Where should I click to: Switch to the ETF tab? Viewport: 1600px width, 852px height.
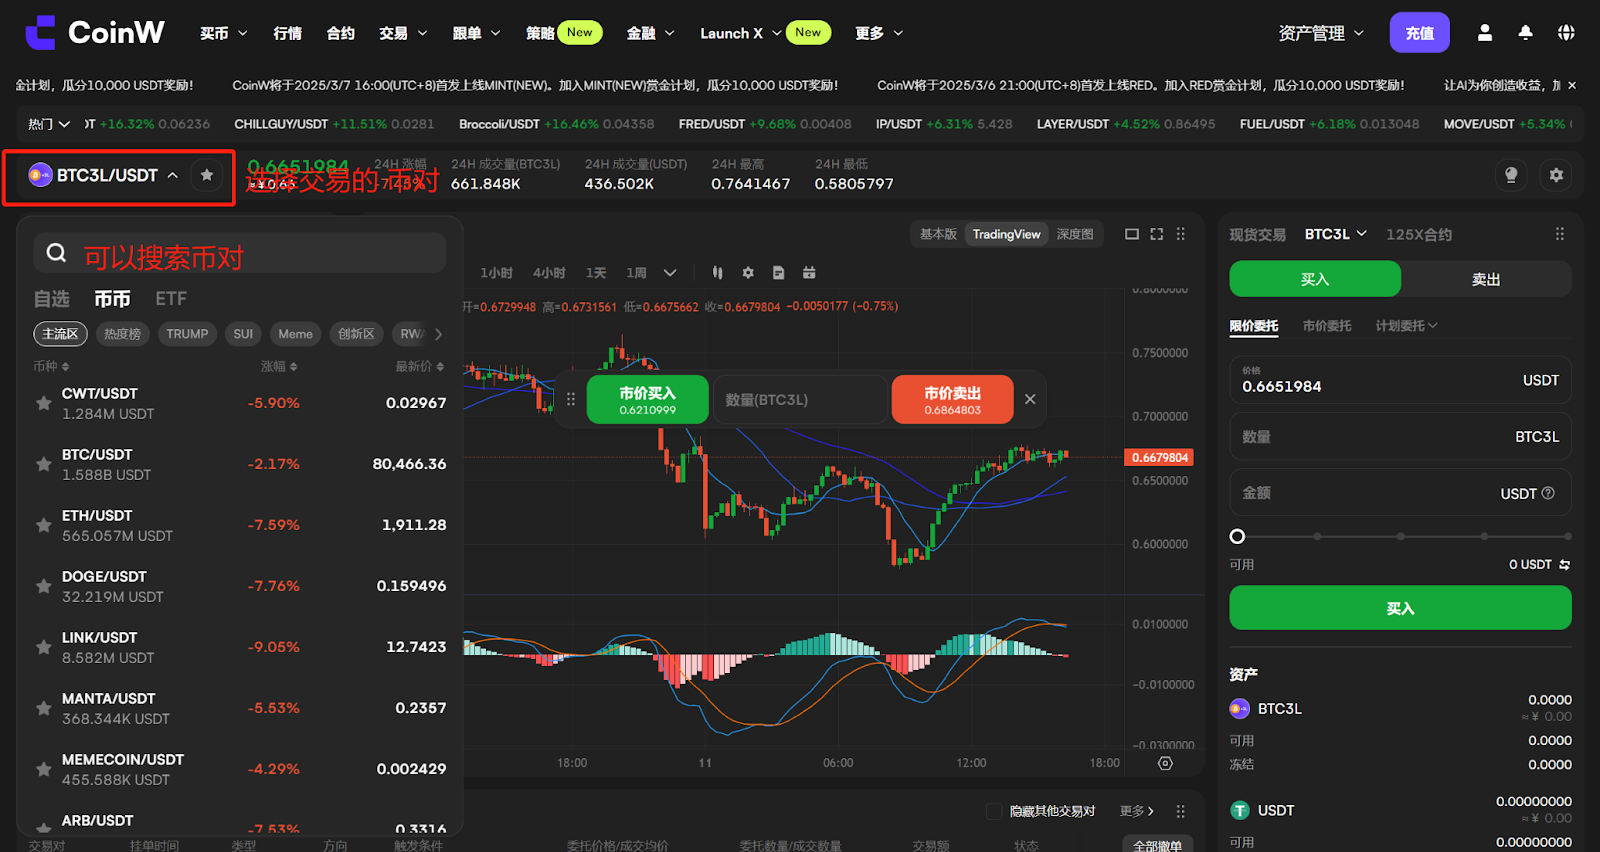pos(171,299)
